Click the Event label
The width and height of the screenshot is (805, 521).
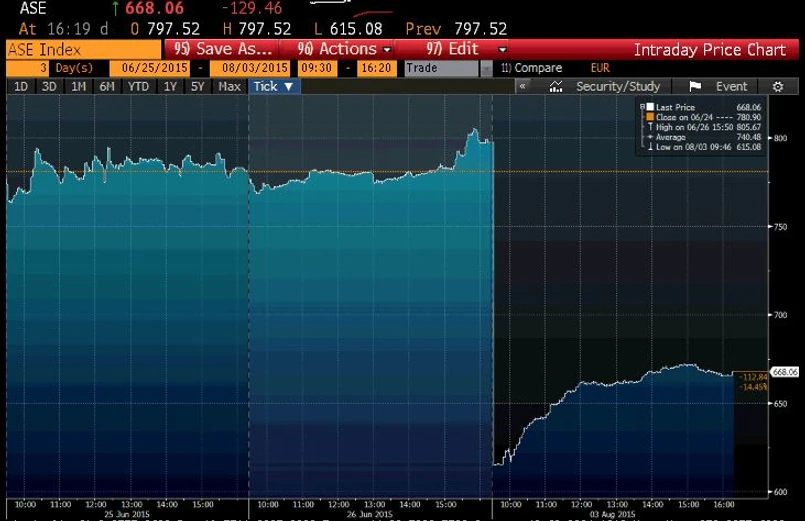tap(732, 87)
